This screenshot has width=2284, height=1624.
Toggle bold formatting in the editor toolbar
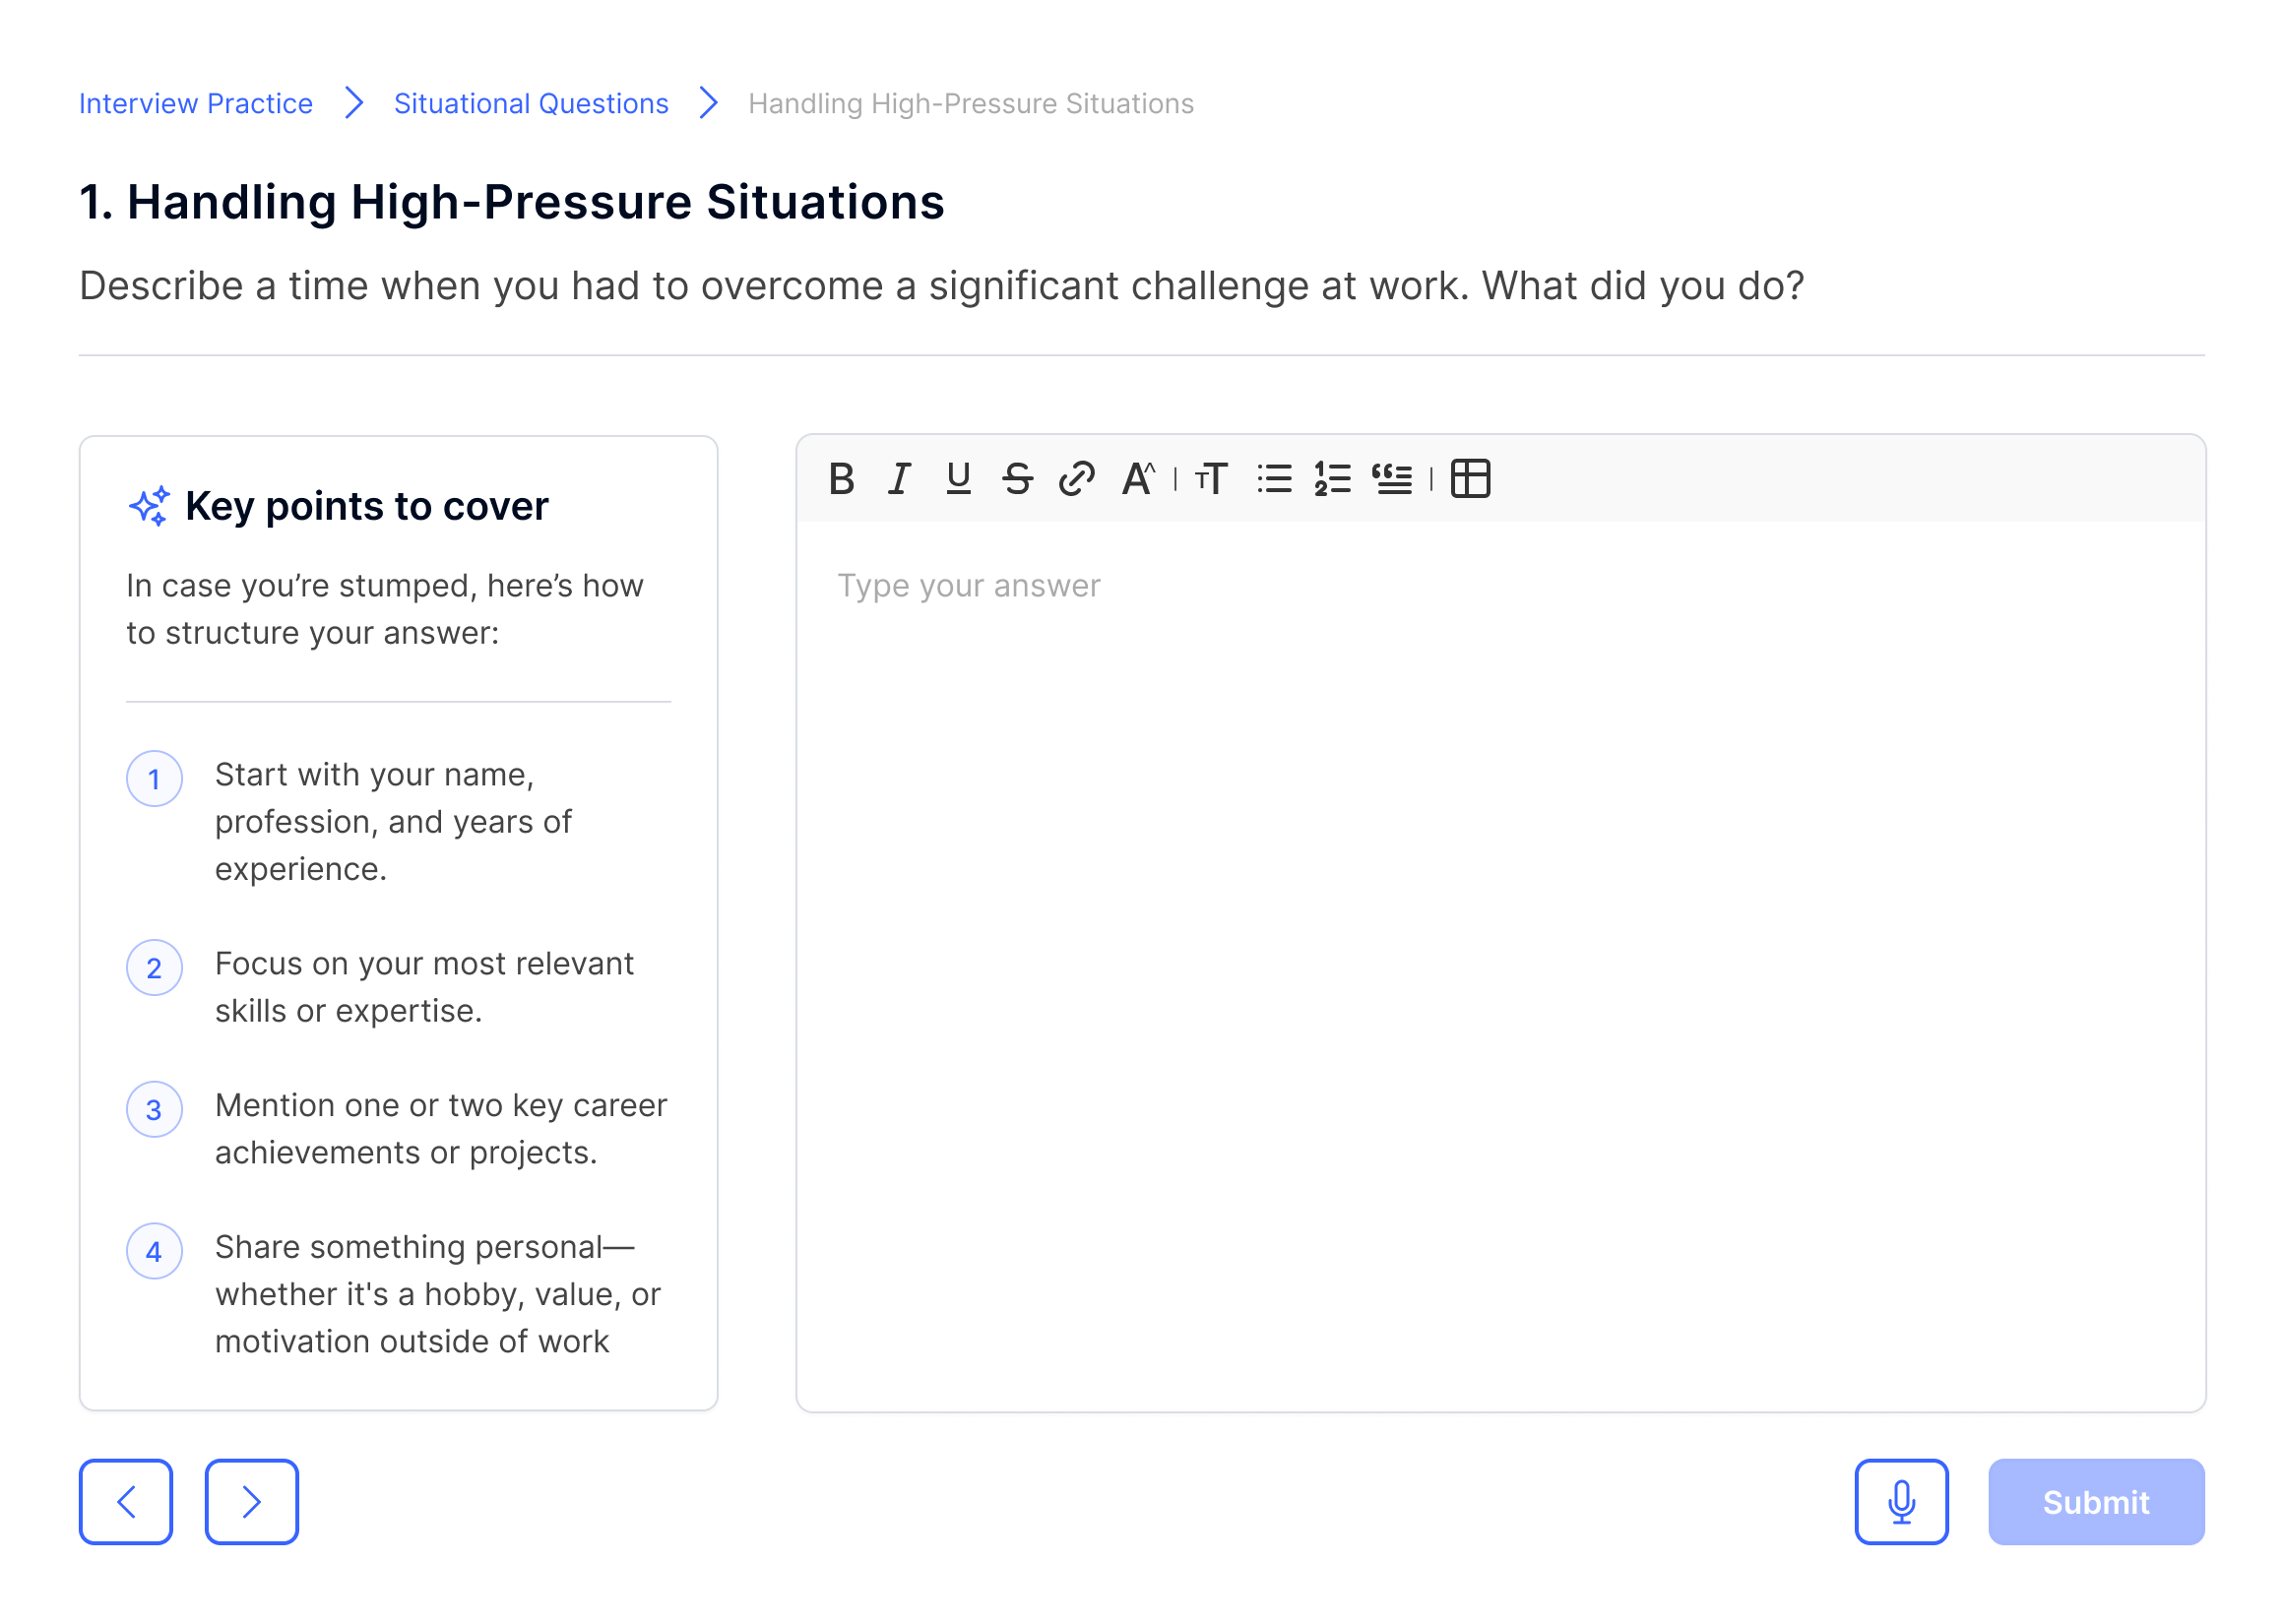(x=841, y=479)
